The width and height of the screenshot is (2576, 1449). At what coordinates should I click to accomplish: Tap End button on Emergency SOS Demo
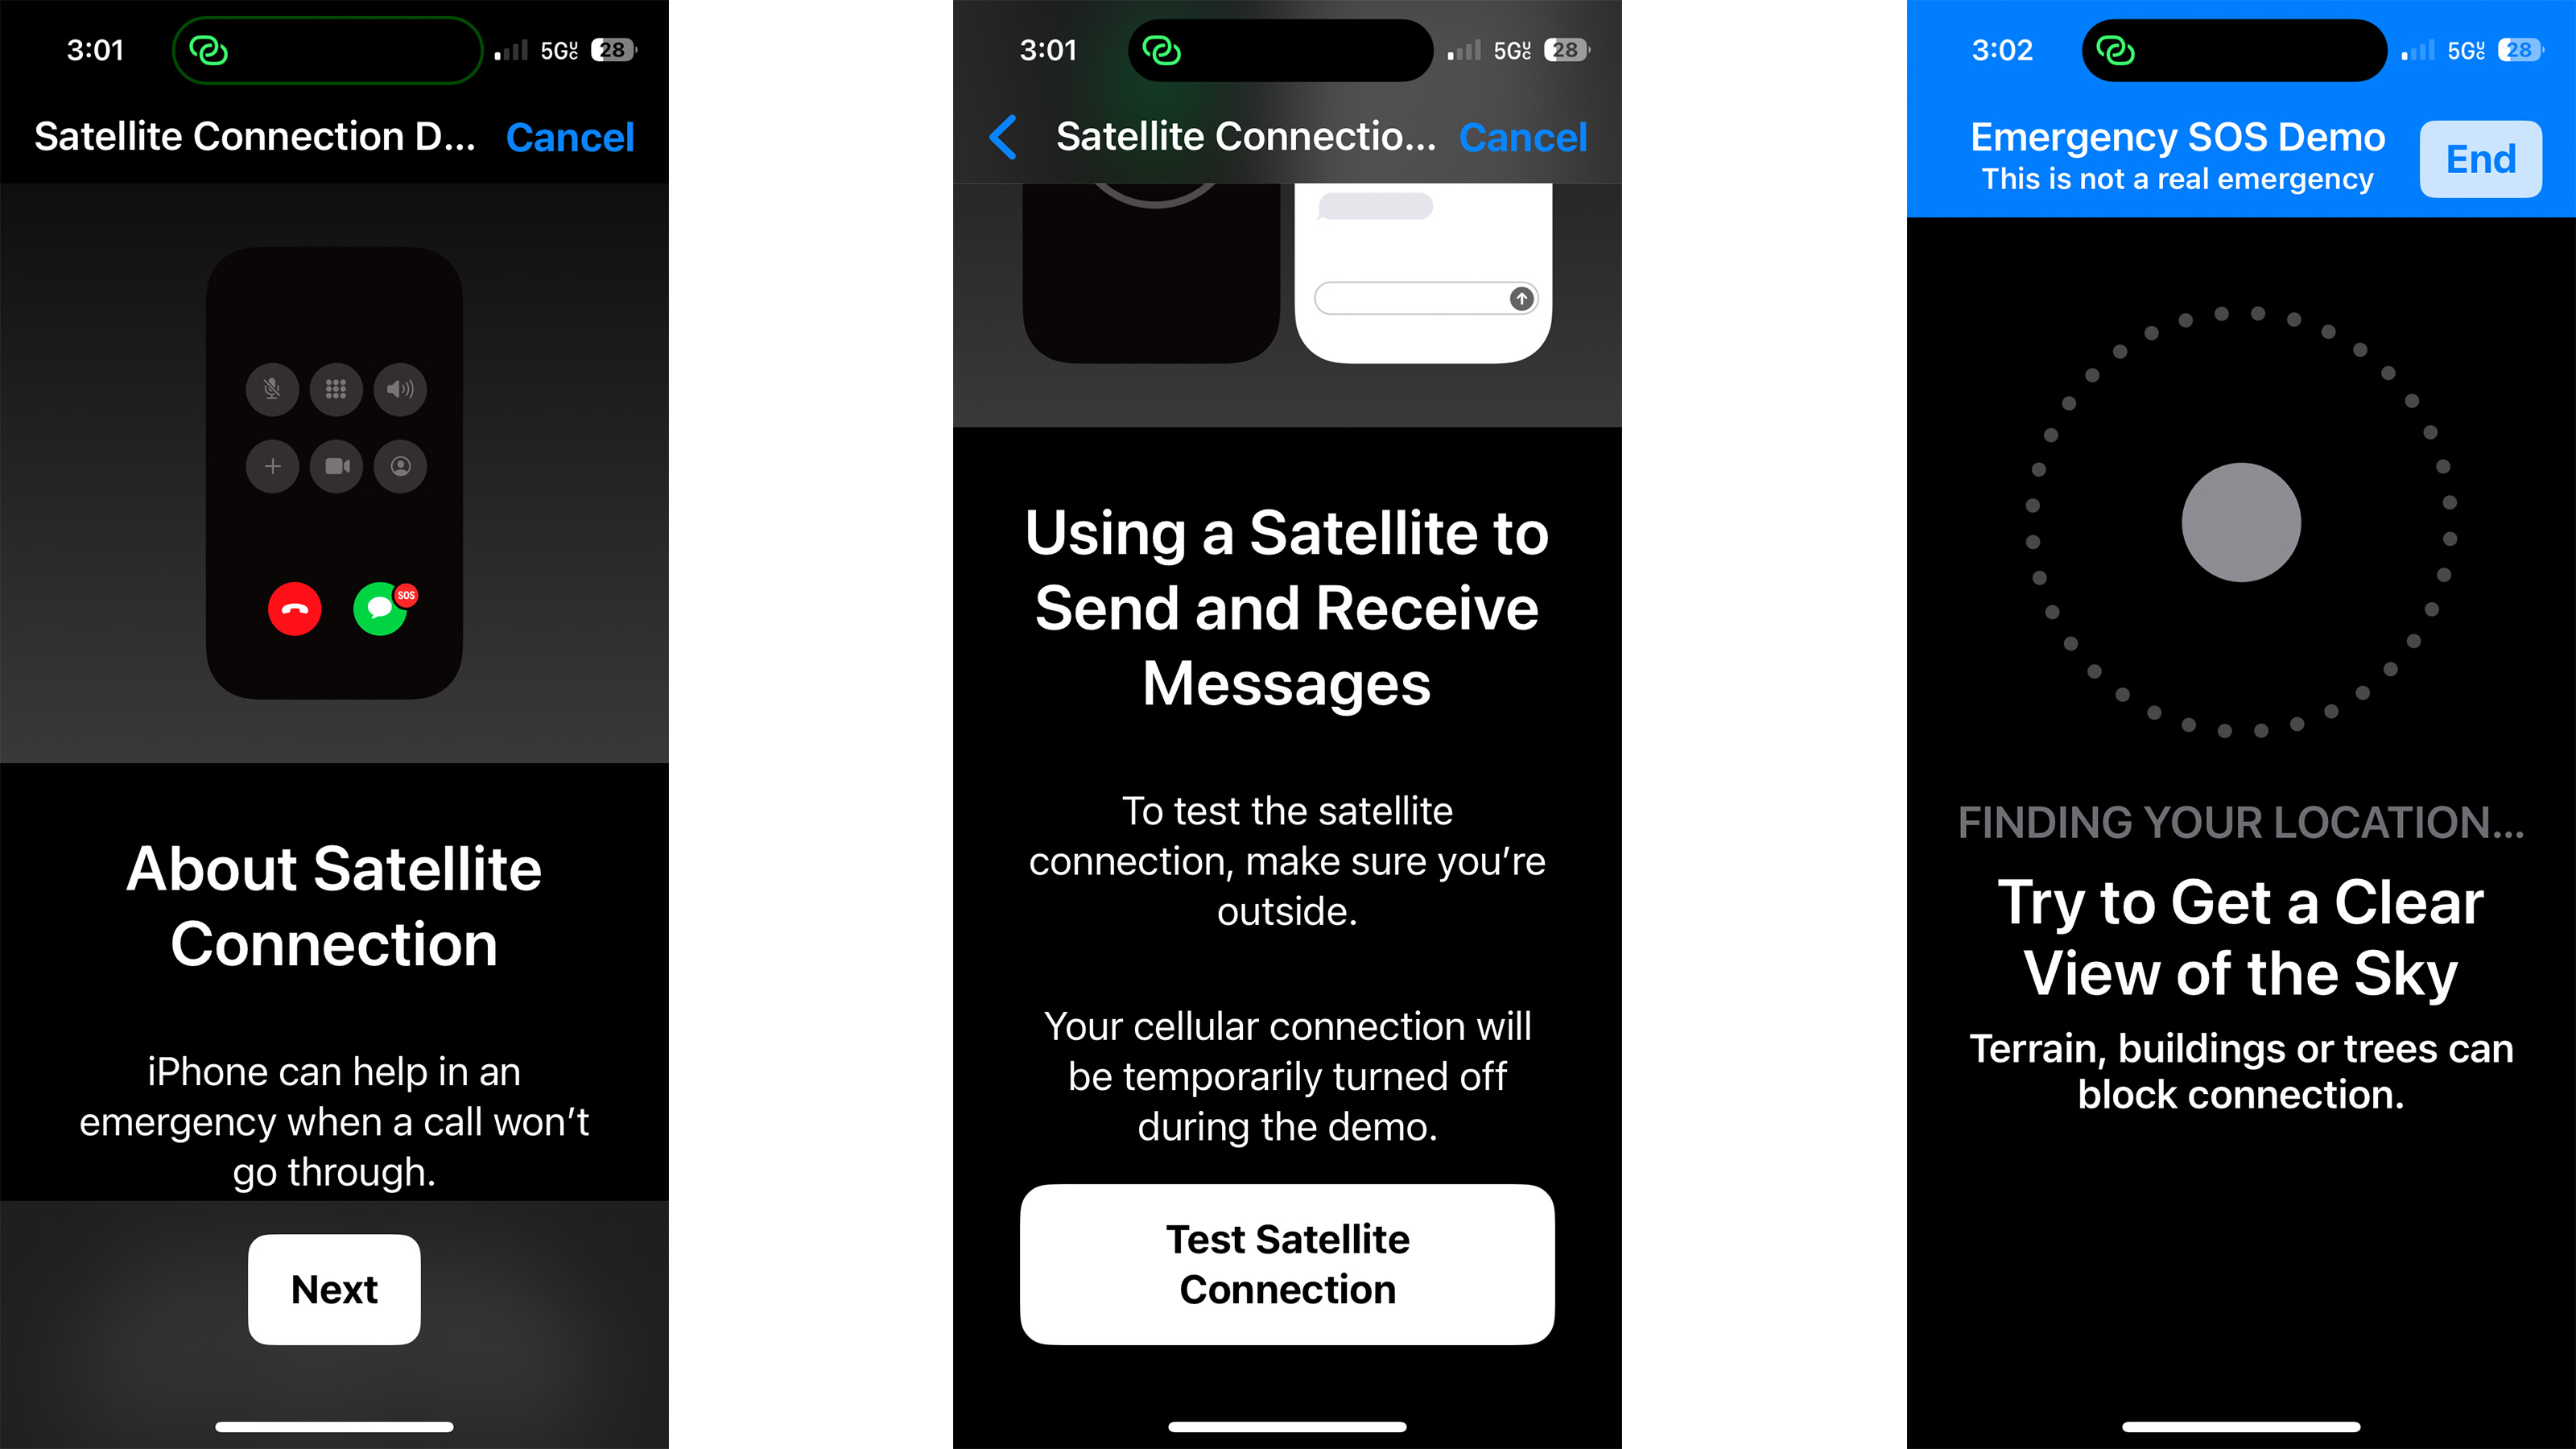pyautogui.click(x=2483, y=158)
